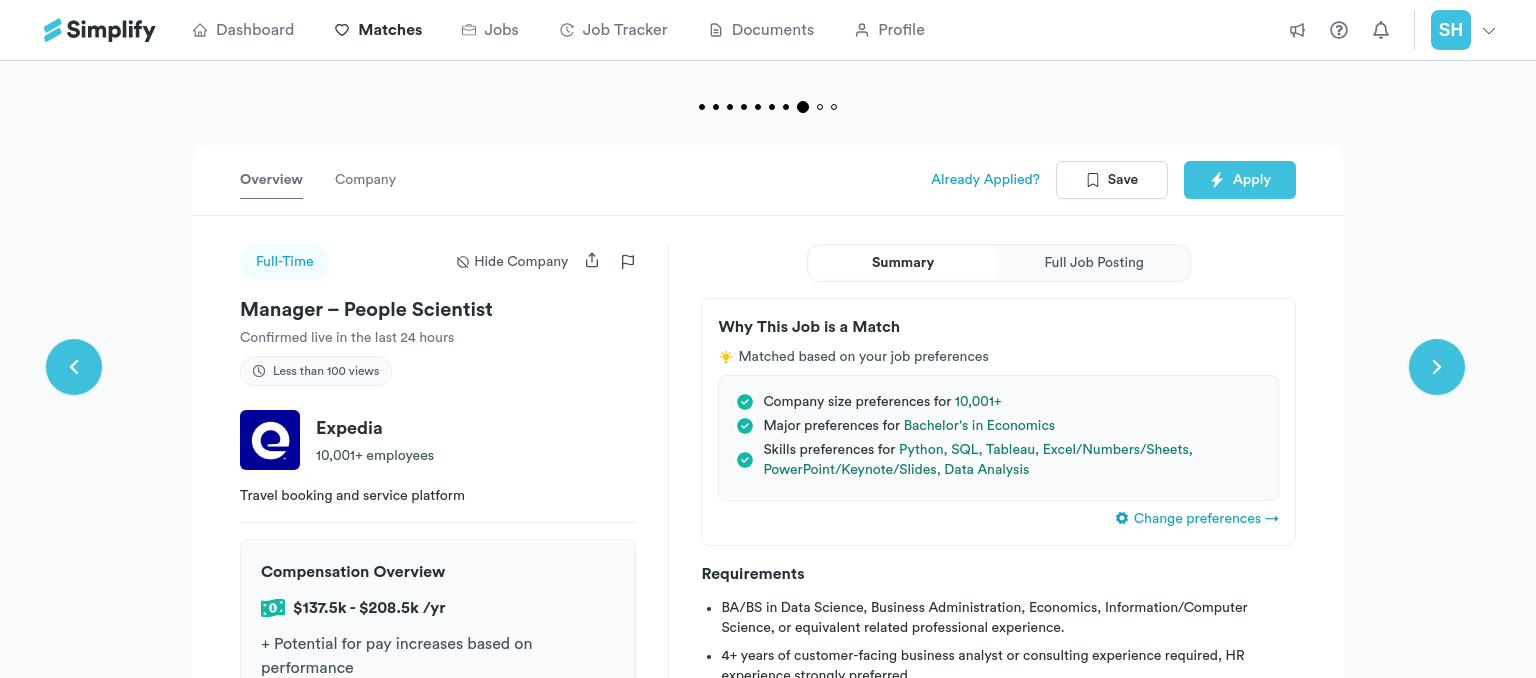Expand the SH account menu chevron
The height and width of the screenshot is (678, 1536).
[x=1489, y=31]
